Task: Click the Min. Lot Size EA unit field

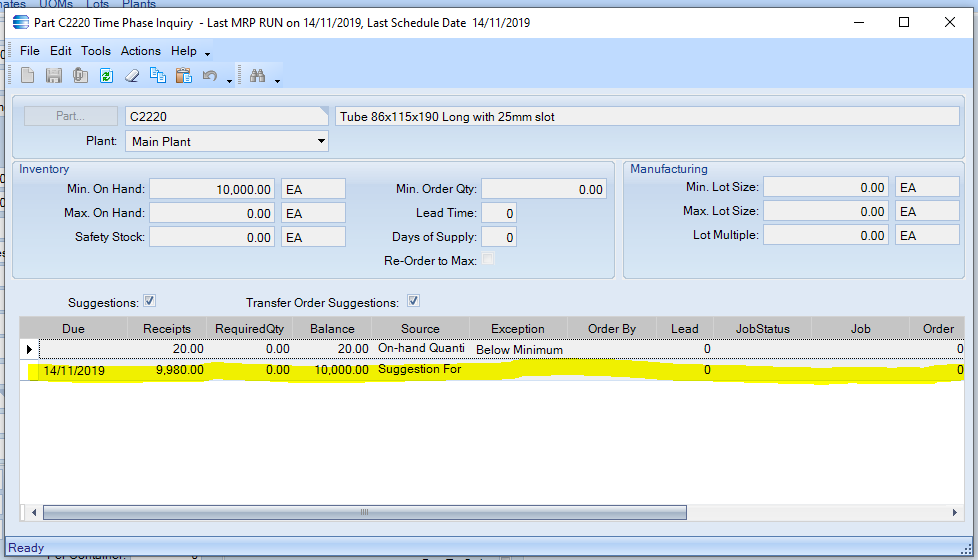Action: pyautogui.click(x=927, y=187)
